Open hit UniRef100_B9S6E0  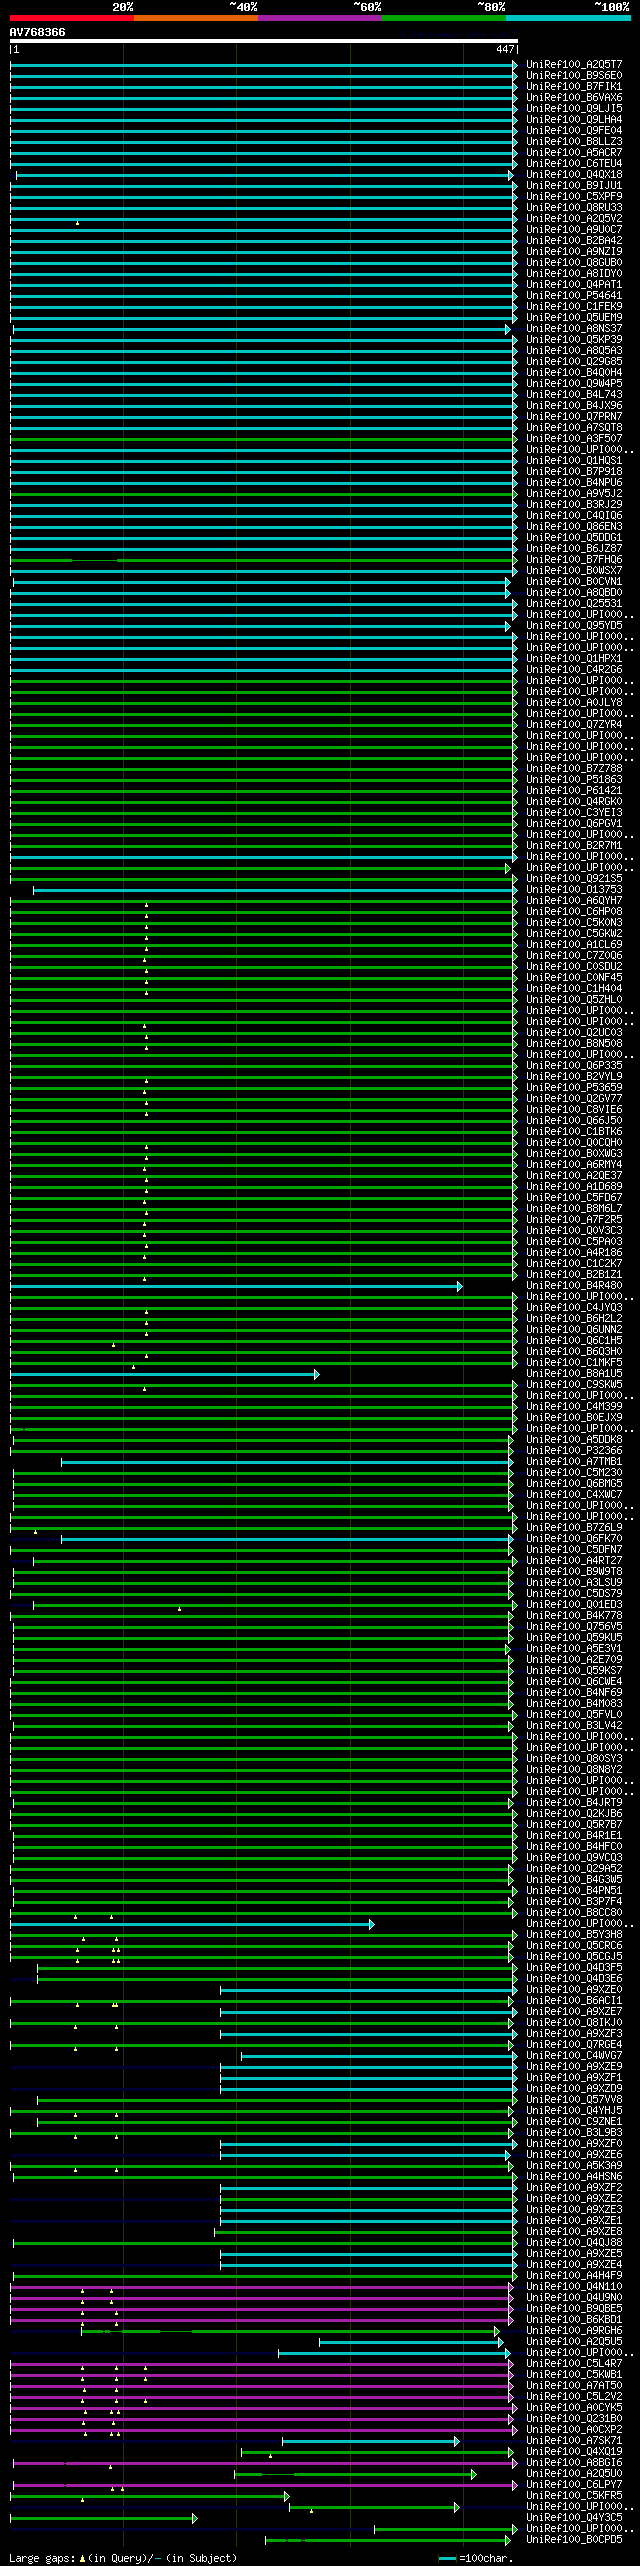[574, 76]
